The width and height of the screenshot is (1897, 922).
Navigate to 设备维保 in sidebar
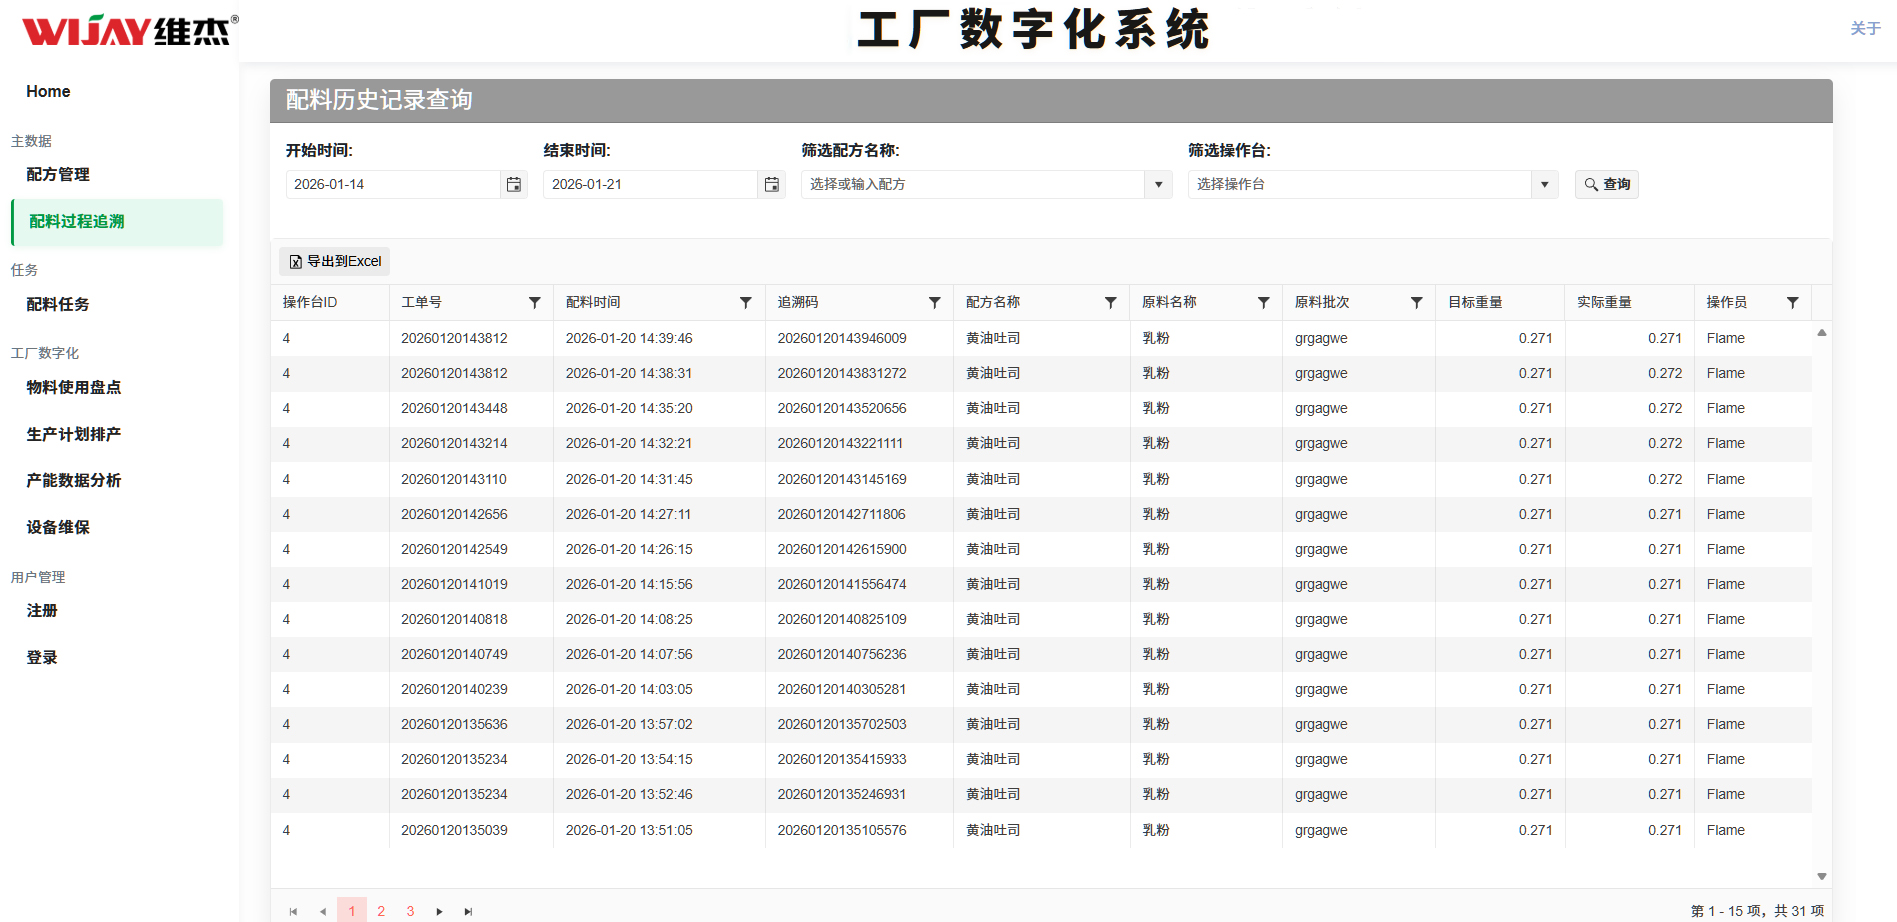pyautogui.click(x=58, y=527)
